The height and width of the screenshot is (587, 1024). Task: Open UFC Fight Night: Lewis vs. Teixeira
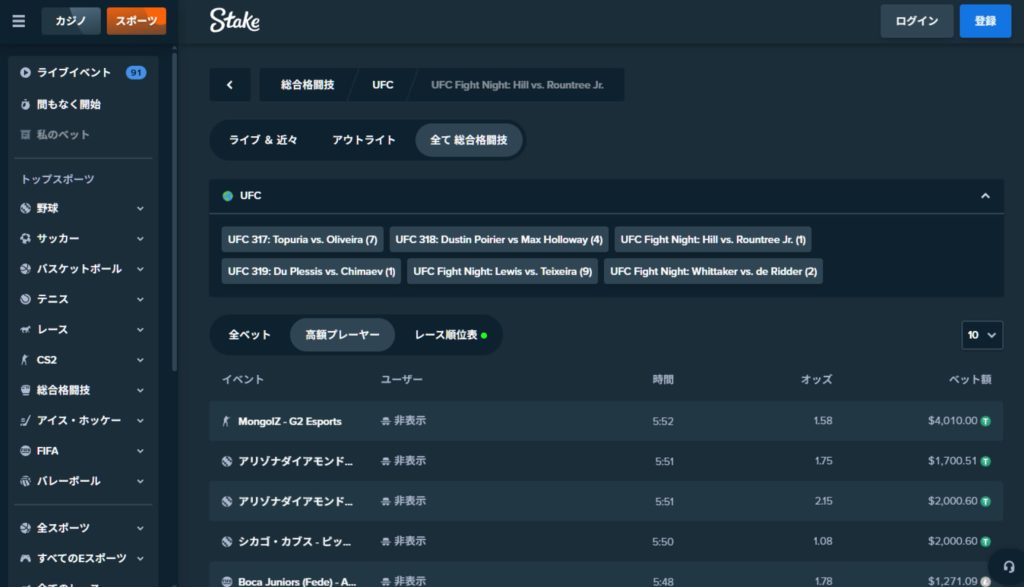[502, 271]
